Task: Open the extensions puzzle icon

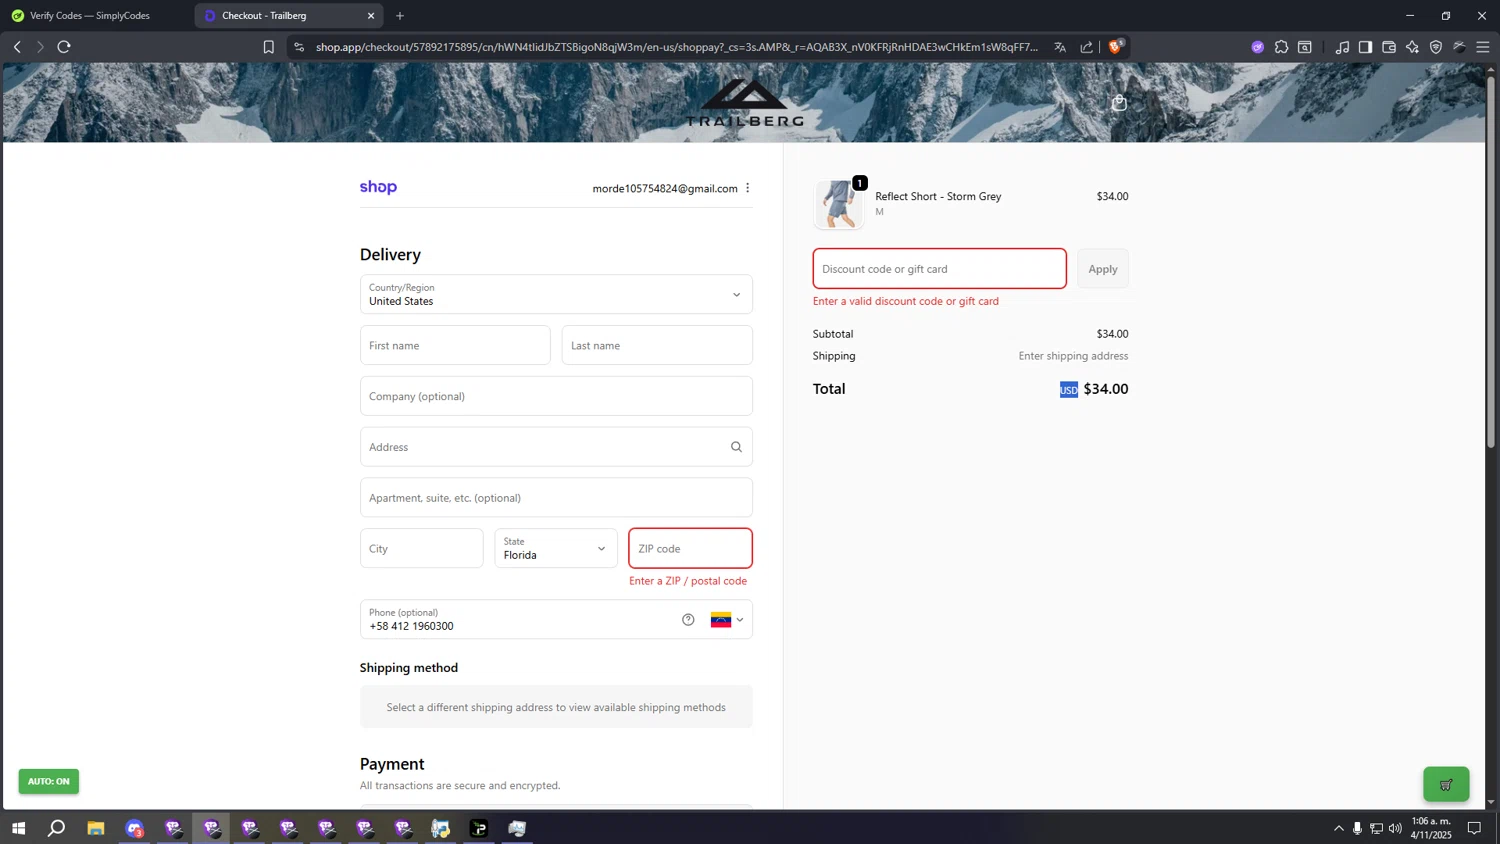Action: pos(1281,47)
